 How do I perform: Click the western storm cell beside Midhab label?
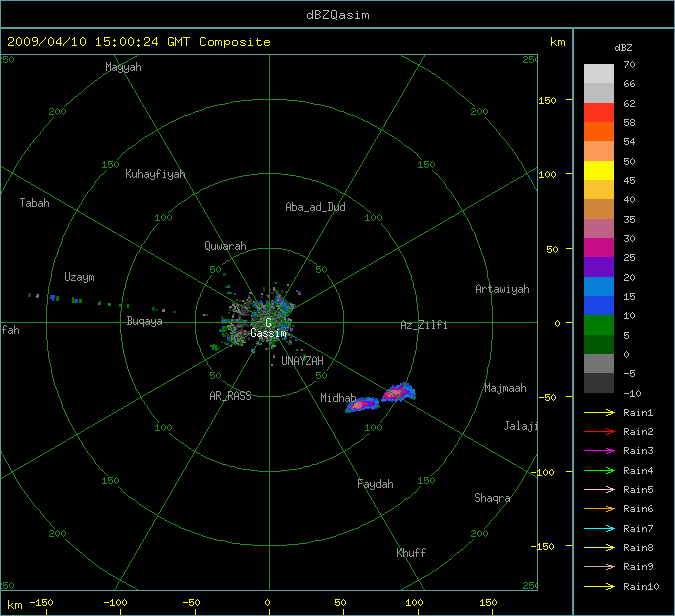[362, 405]
